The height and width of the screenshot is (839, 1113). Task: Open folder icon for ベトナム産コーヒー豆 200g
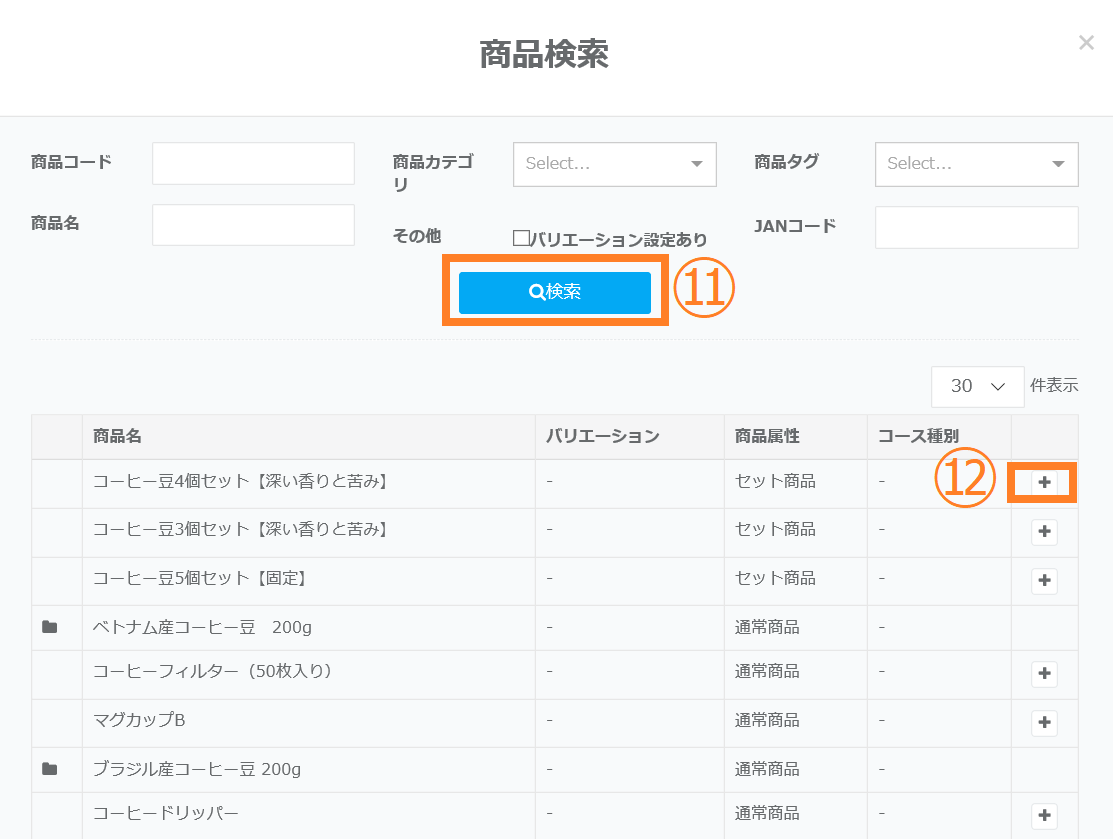50,628
